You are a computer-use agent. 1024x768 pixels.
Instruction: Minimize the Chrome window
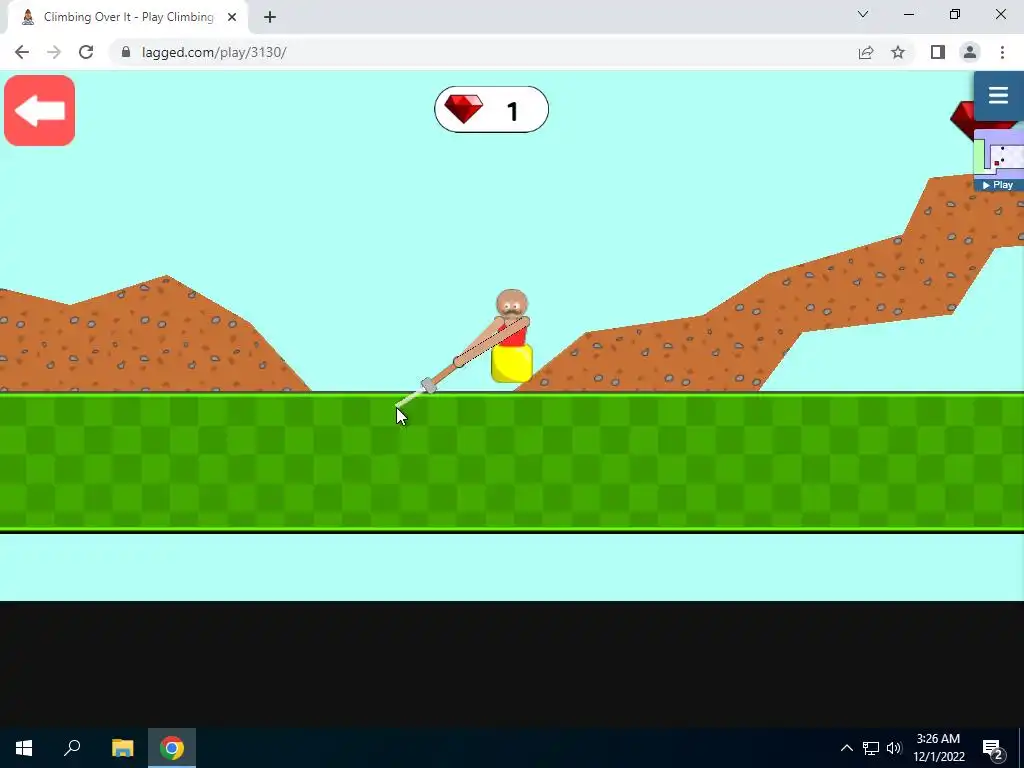909,14
